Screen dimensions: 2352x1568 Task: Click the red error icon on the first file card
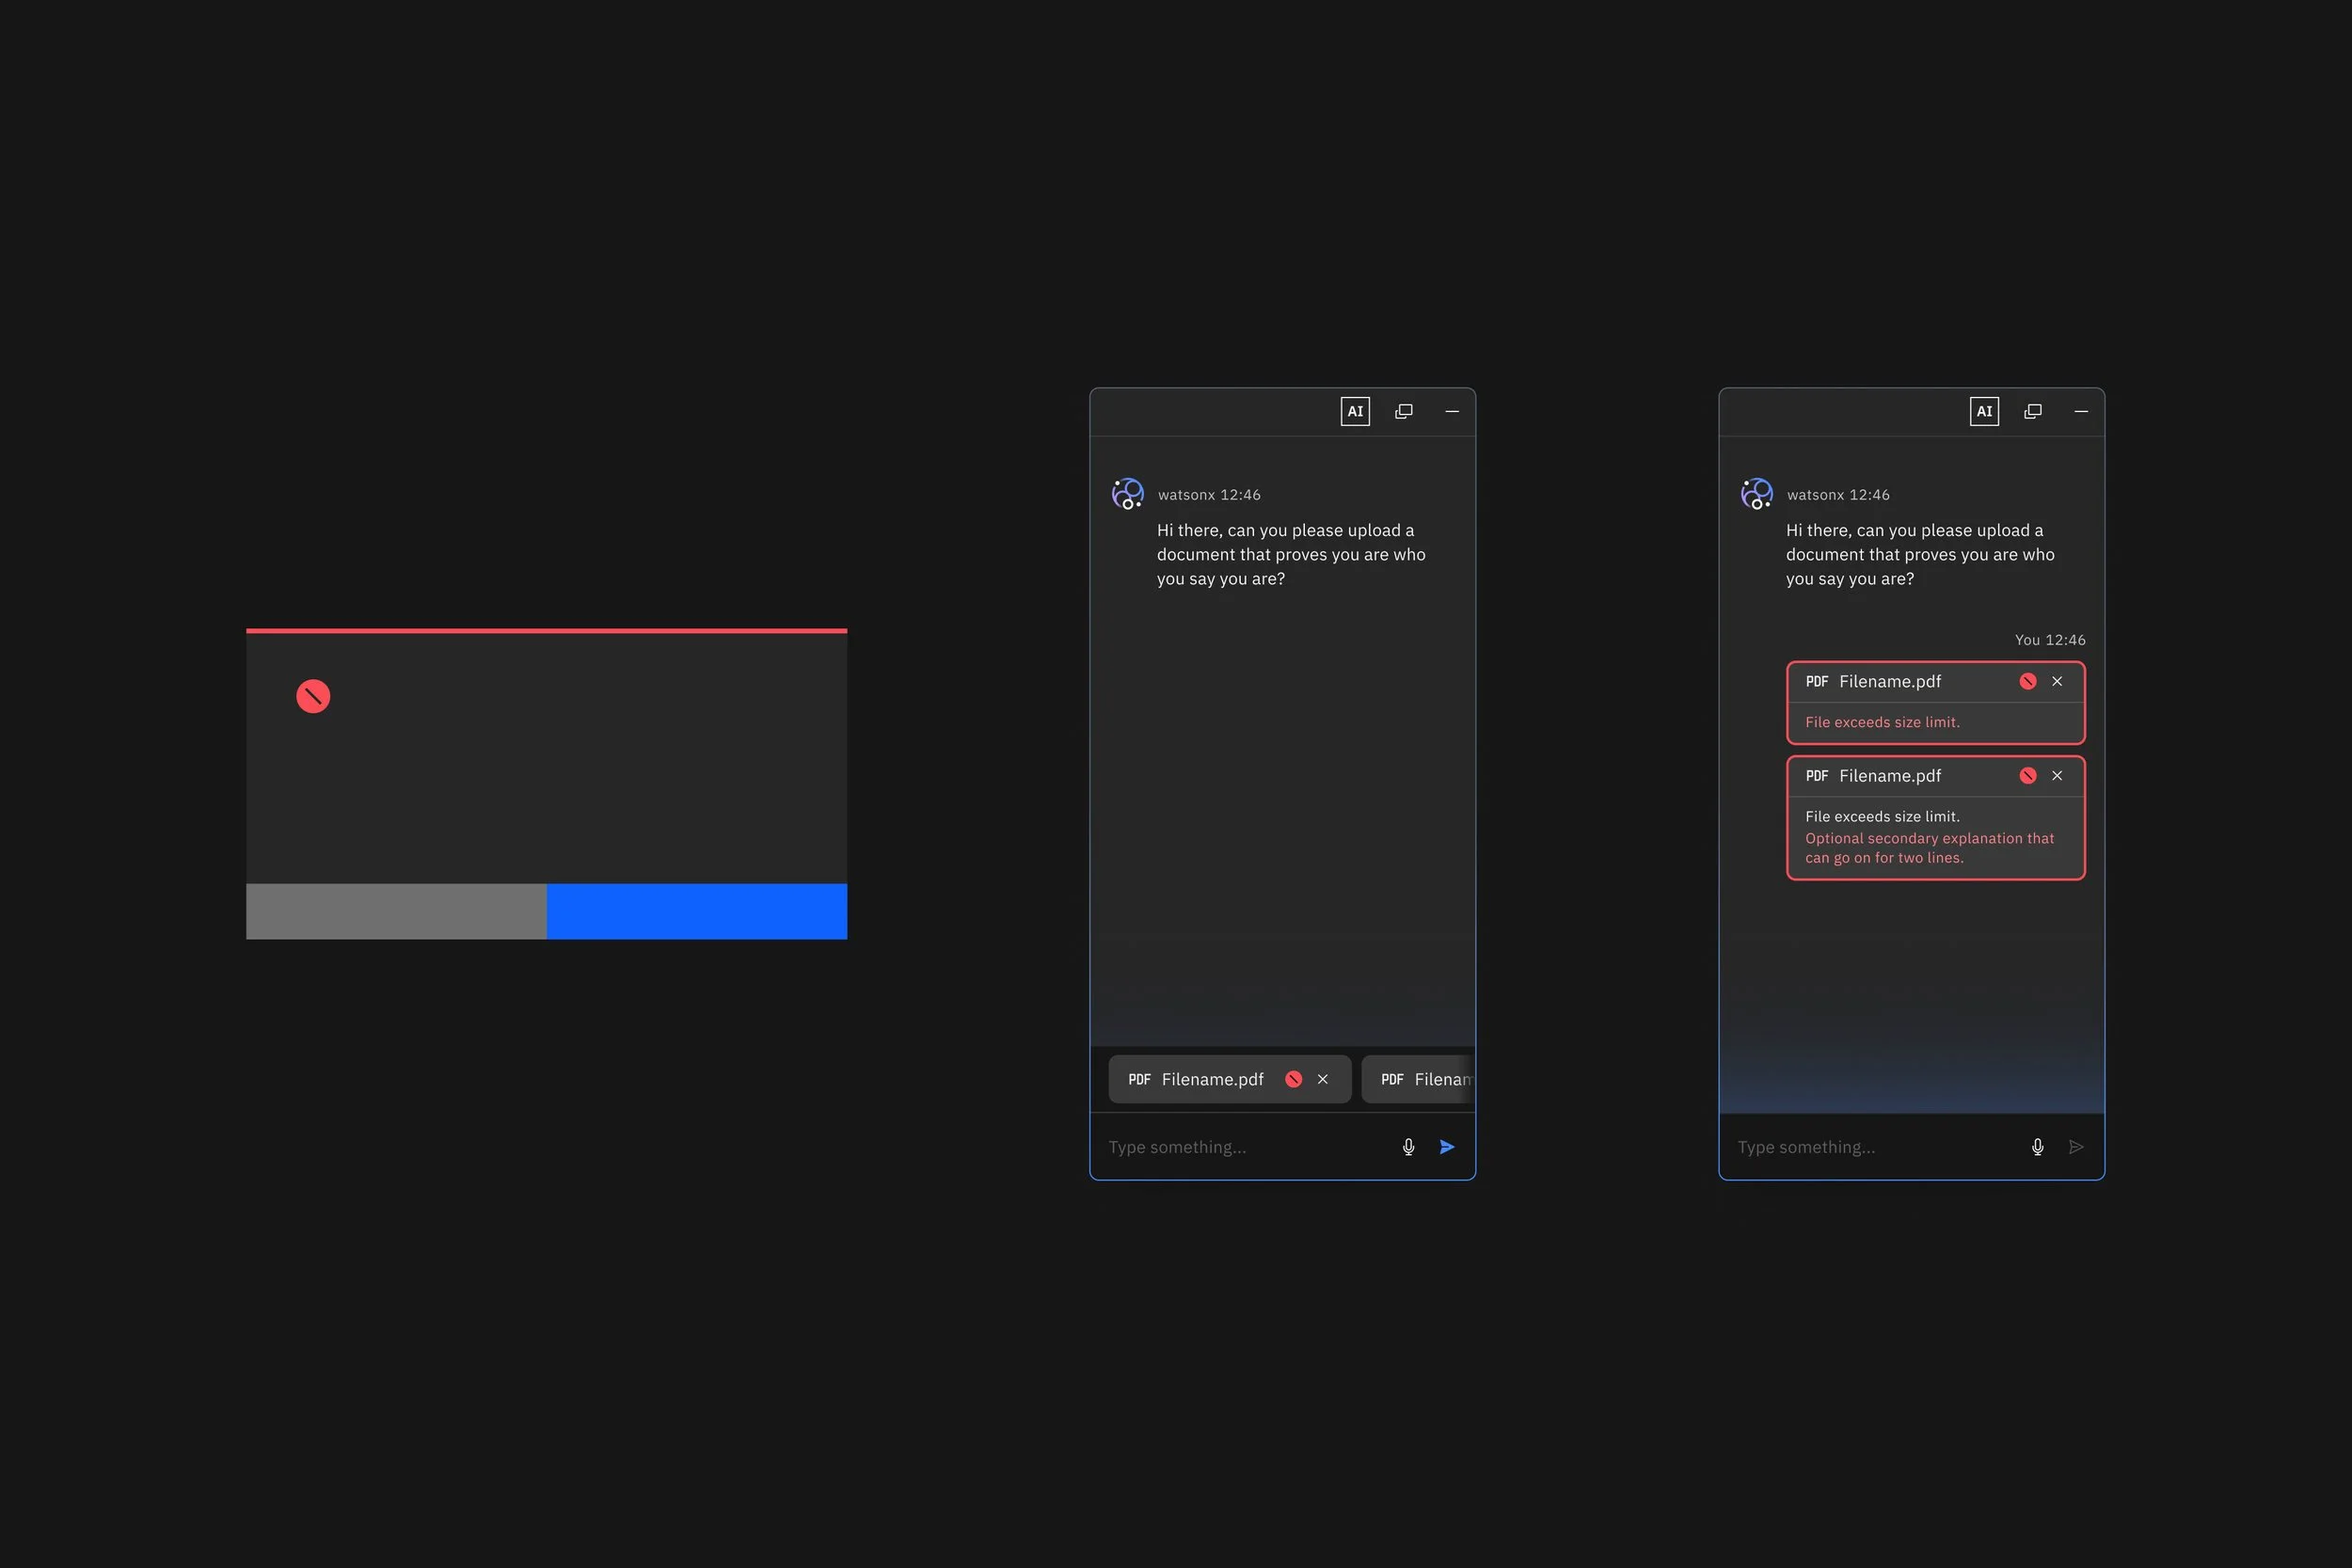(2028, 681)
